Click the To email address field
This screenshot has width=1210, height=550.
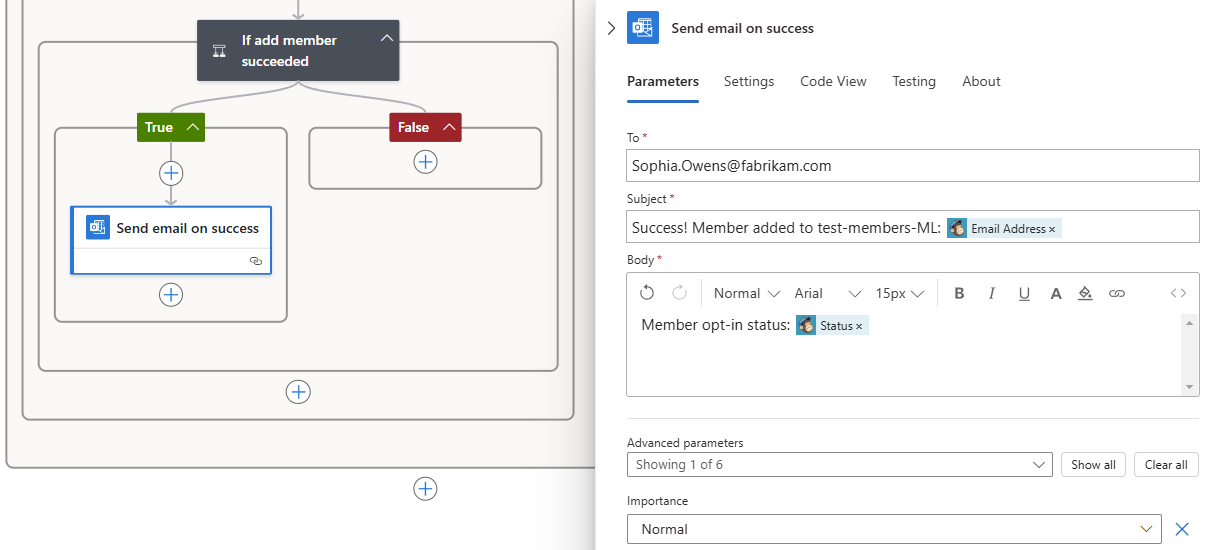tap(912, 166)
